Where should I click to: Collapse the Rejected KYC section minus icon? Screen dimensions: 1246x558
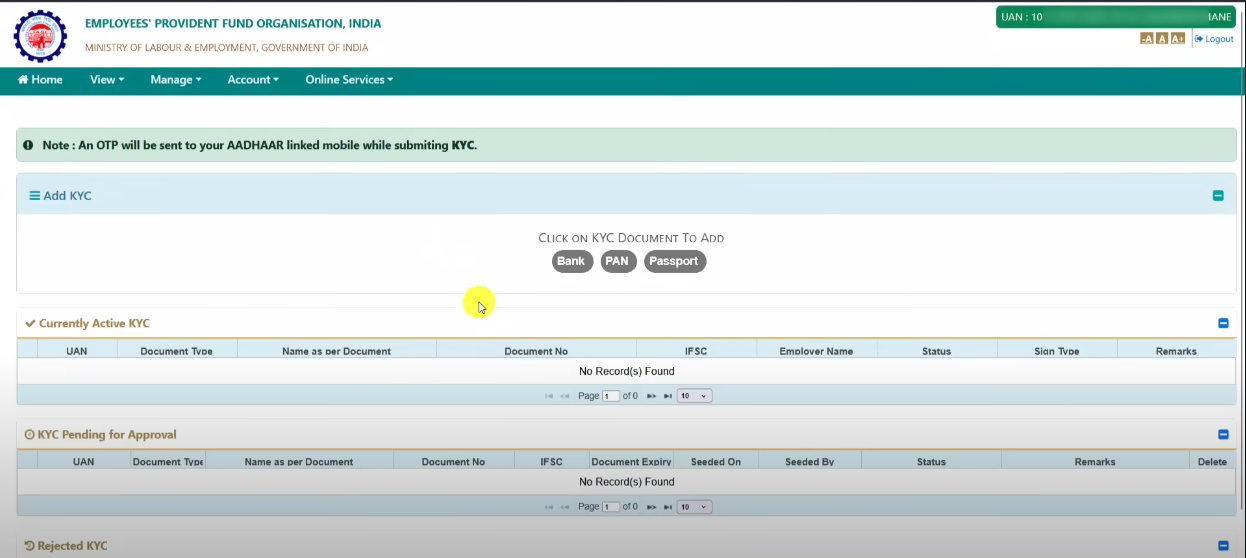click(1223, 546)
